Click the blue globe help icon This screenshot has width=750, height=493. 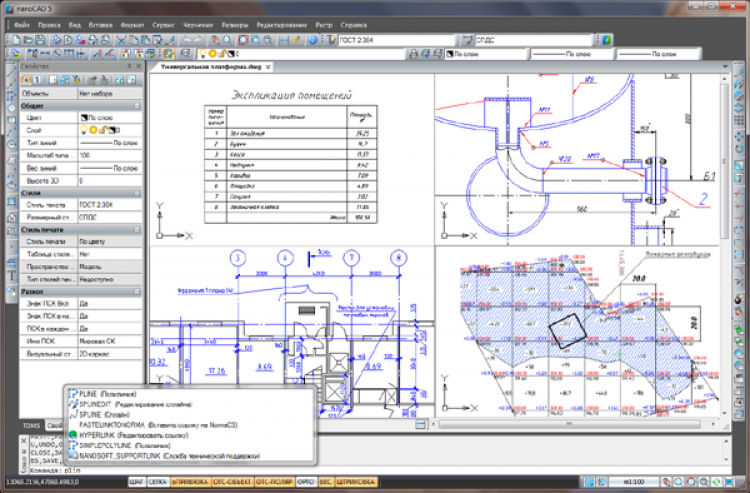tap(313, 40)
